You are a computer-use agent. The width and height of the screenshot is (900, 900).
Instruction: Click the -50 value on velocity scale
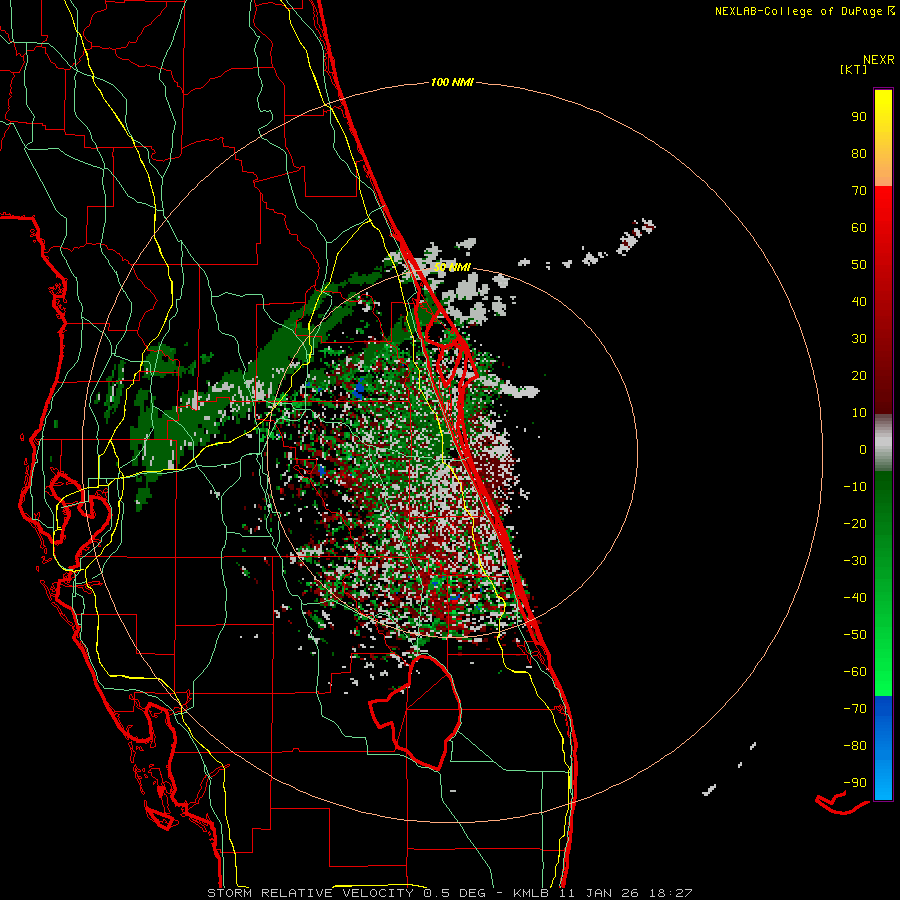[855, 635]
